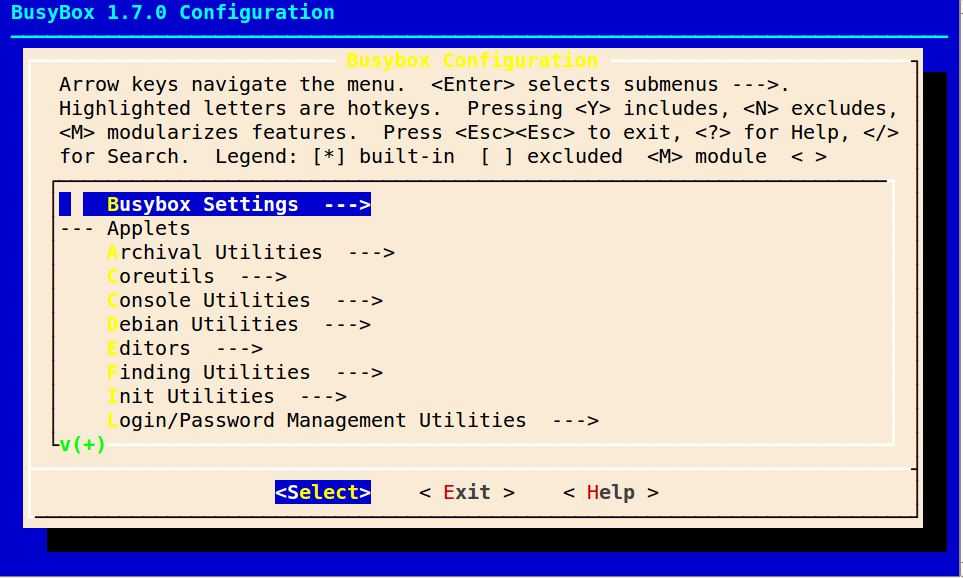
Task: Open Archival Utilities submenu
Action: tap(251, 252)
